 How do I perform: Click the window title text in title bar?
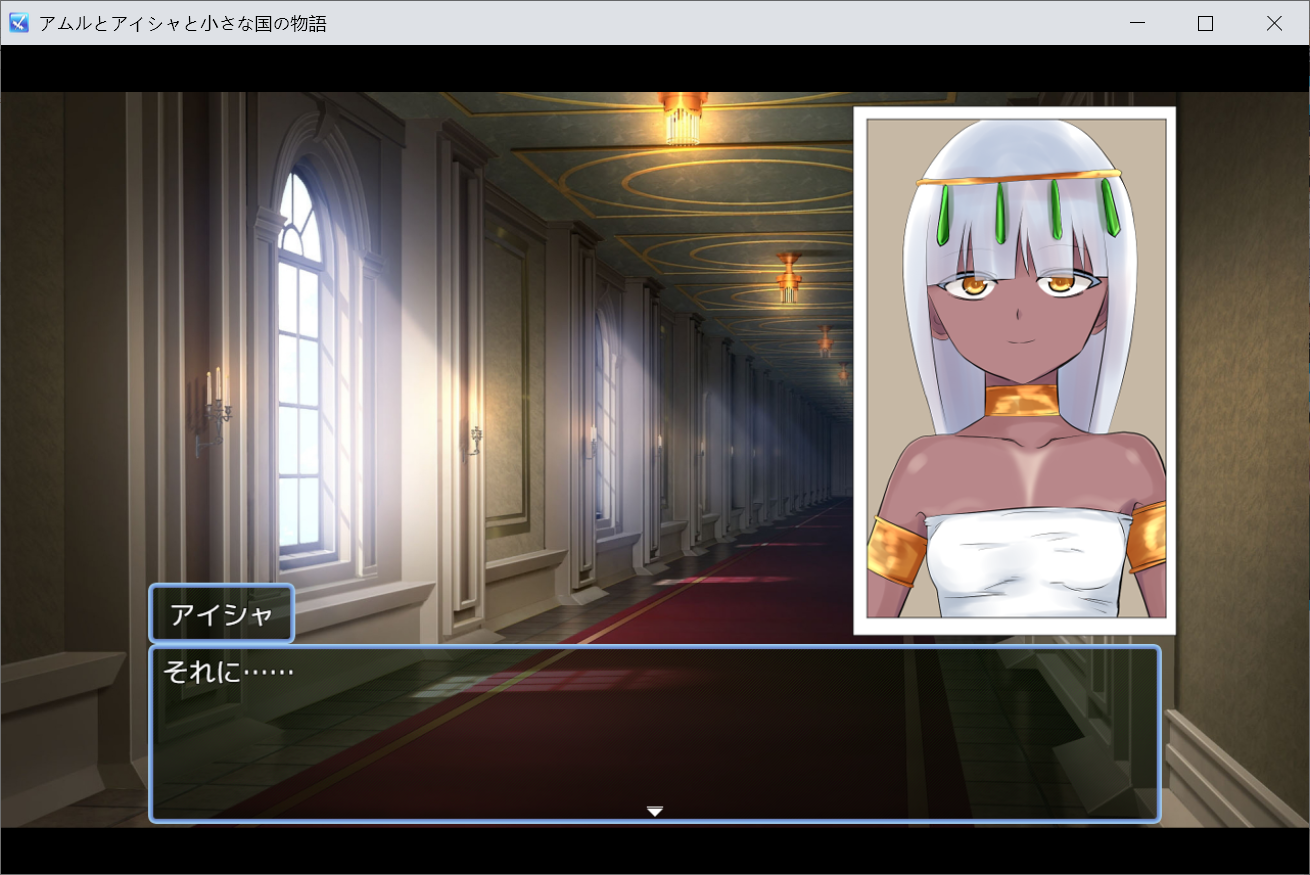click(x=183, y=23)
